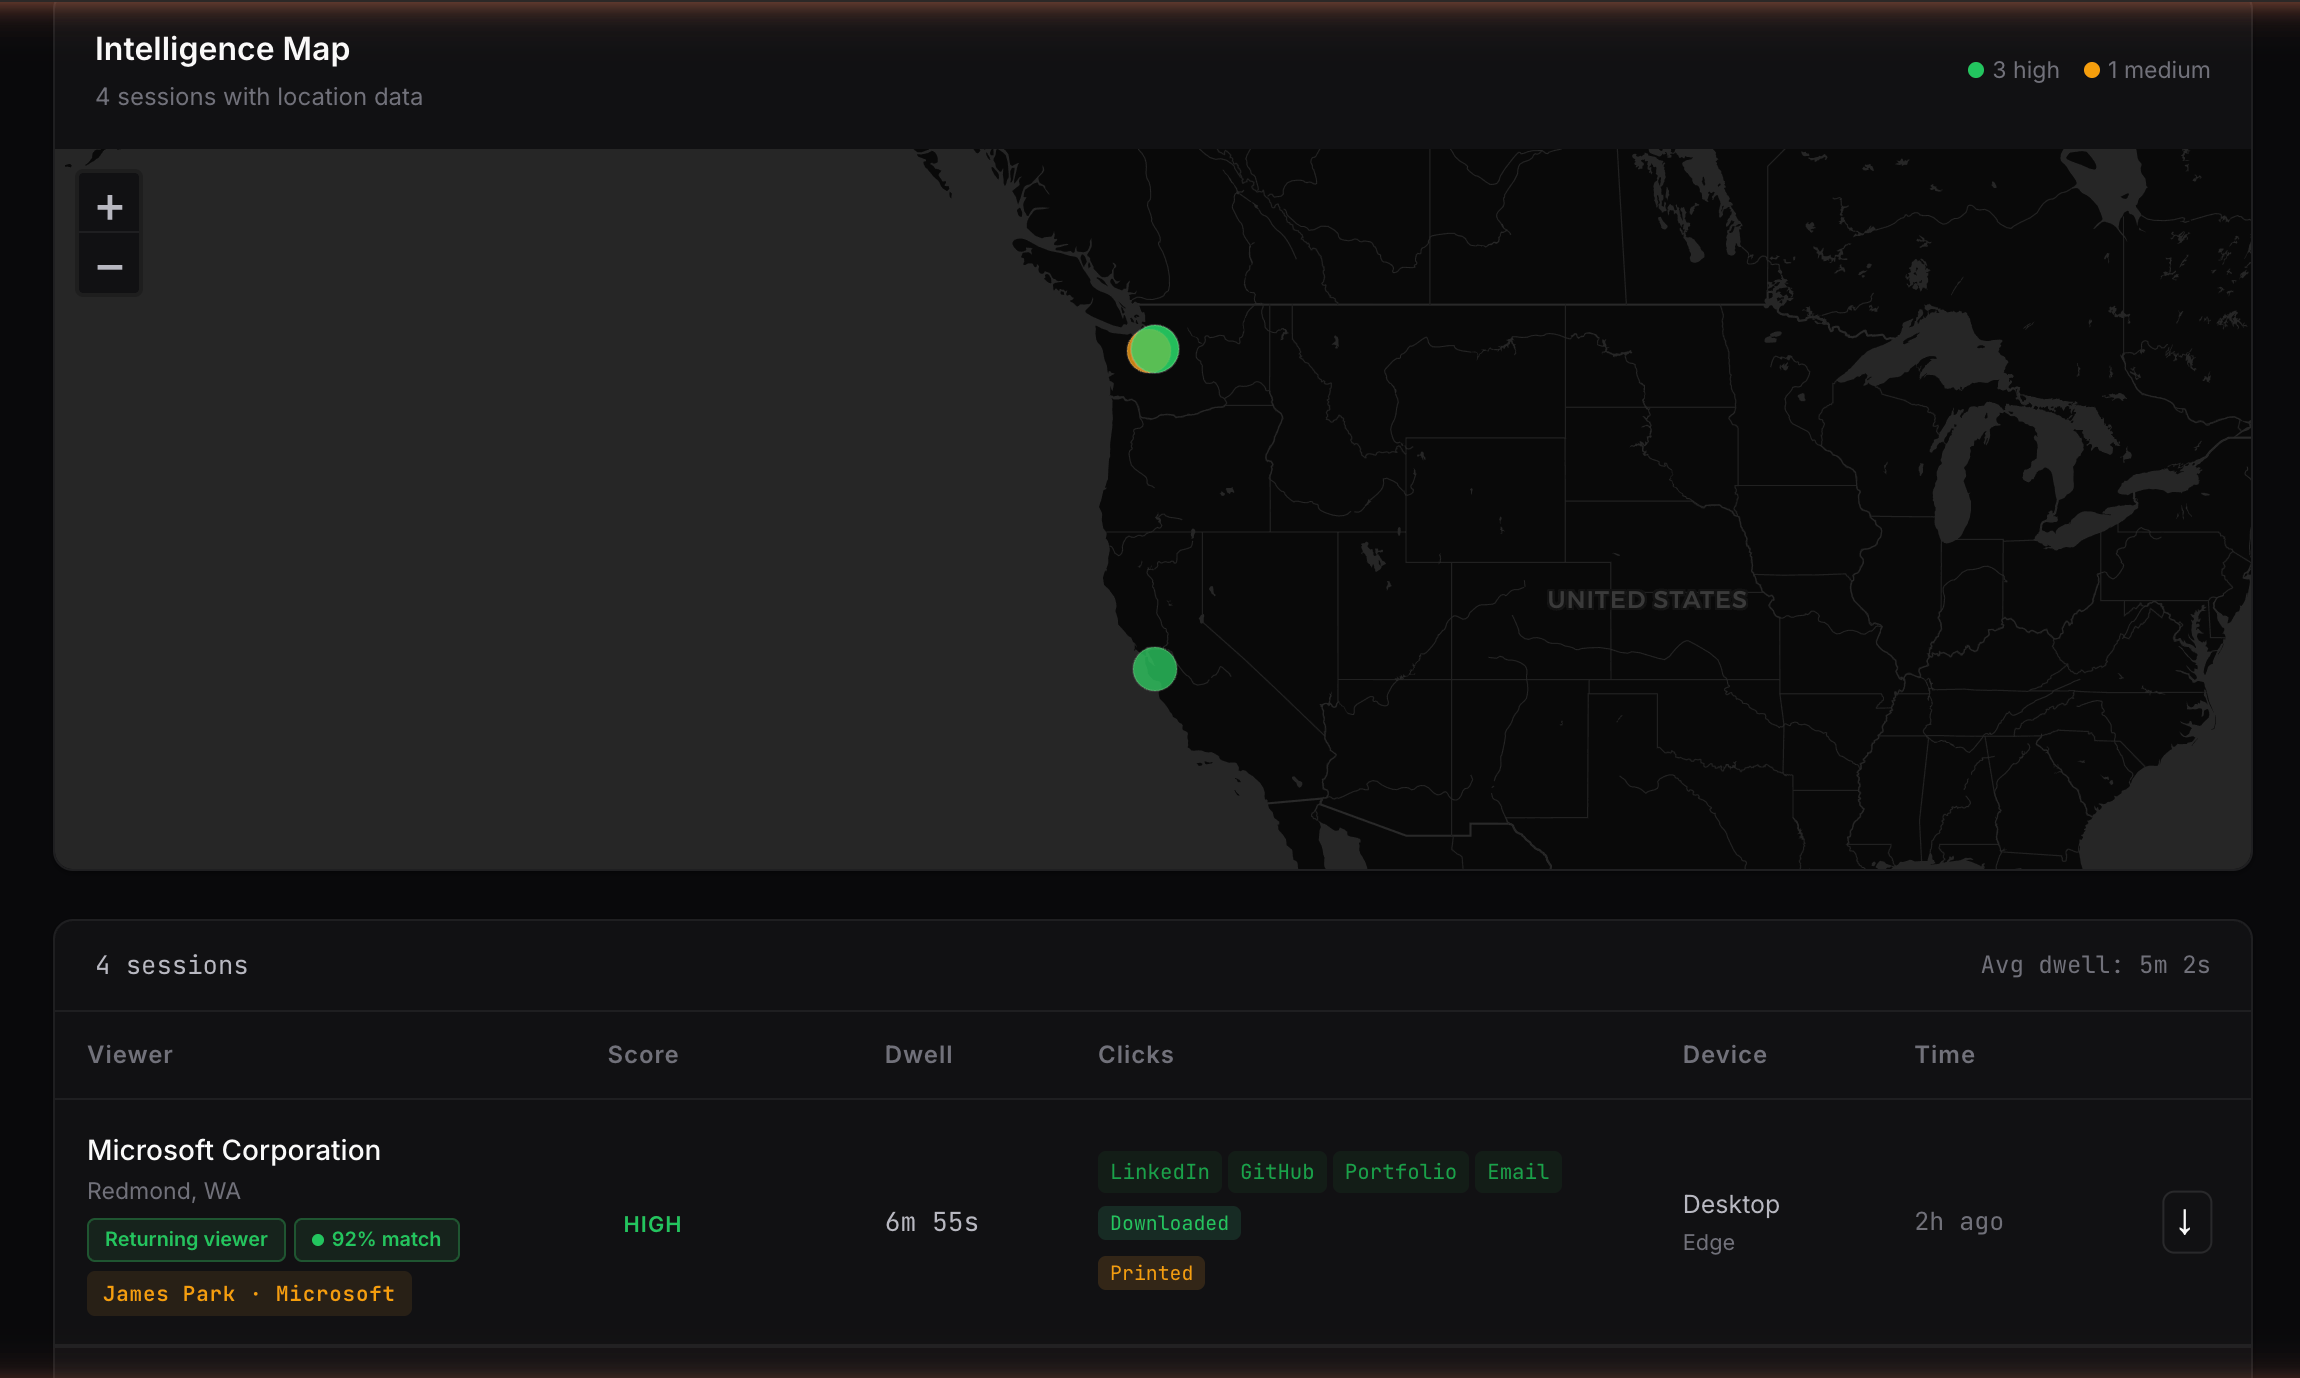The height and width of the screenshot is (1378, 2300).
Task: Click the orange Printed tag
Action: (1151, 1273)
